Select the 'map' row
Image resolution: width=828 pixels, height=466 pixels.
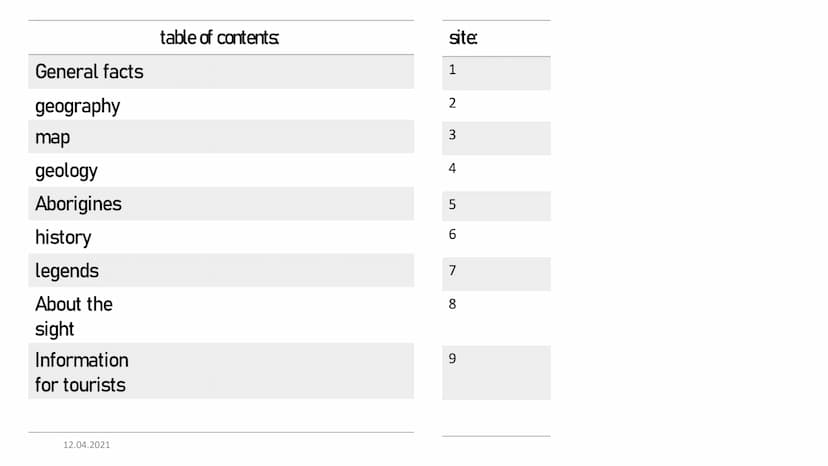(221, 137)
